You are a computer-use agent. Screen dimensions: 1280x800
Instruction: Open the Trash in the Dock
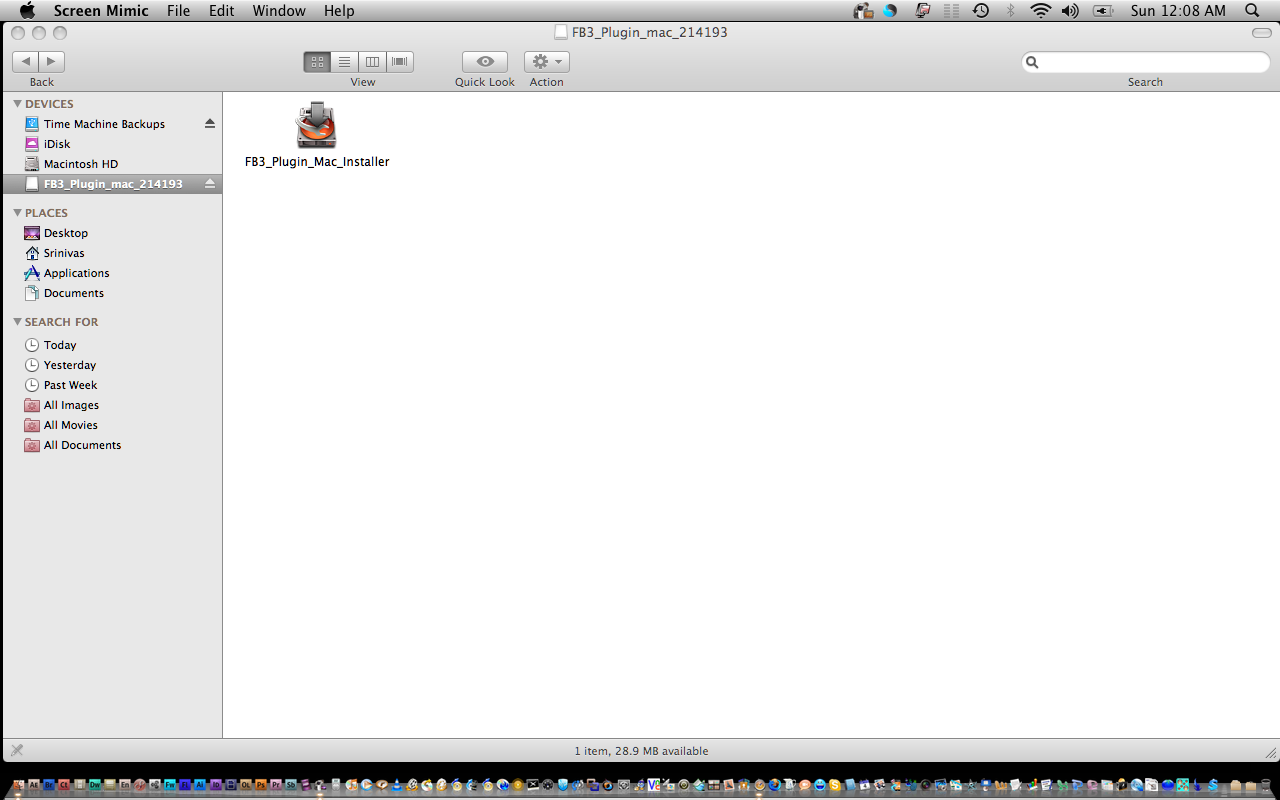(1266, 785)
